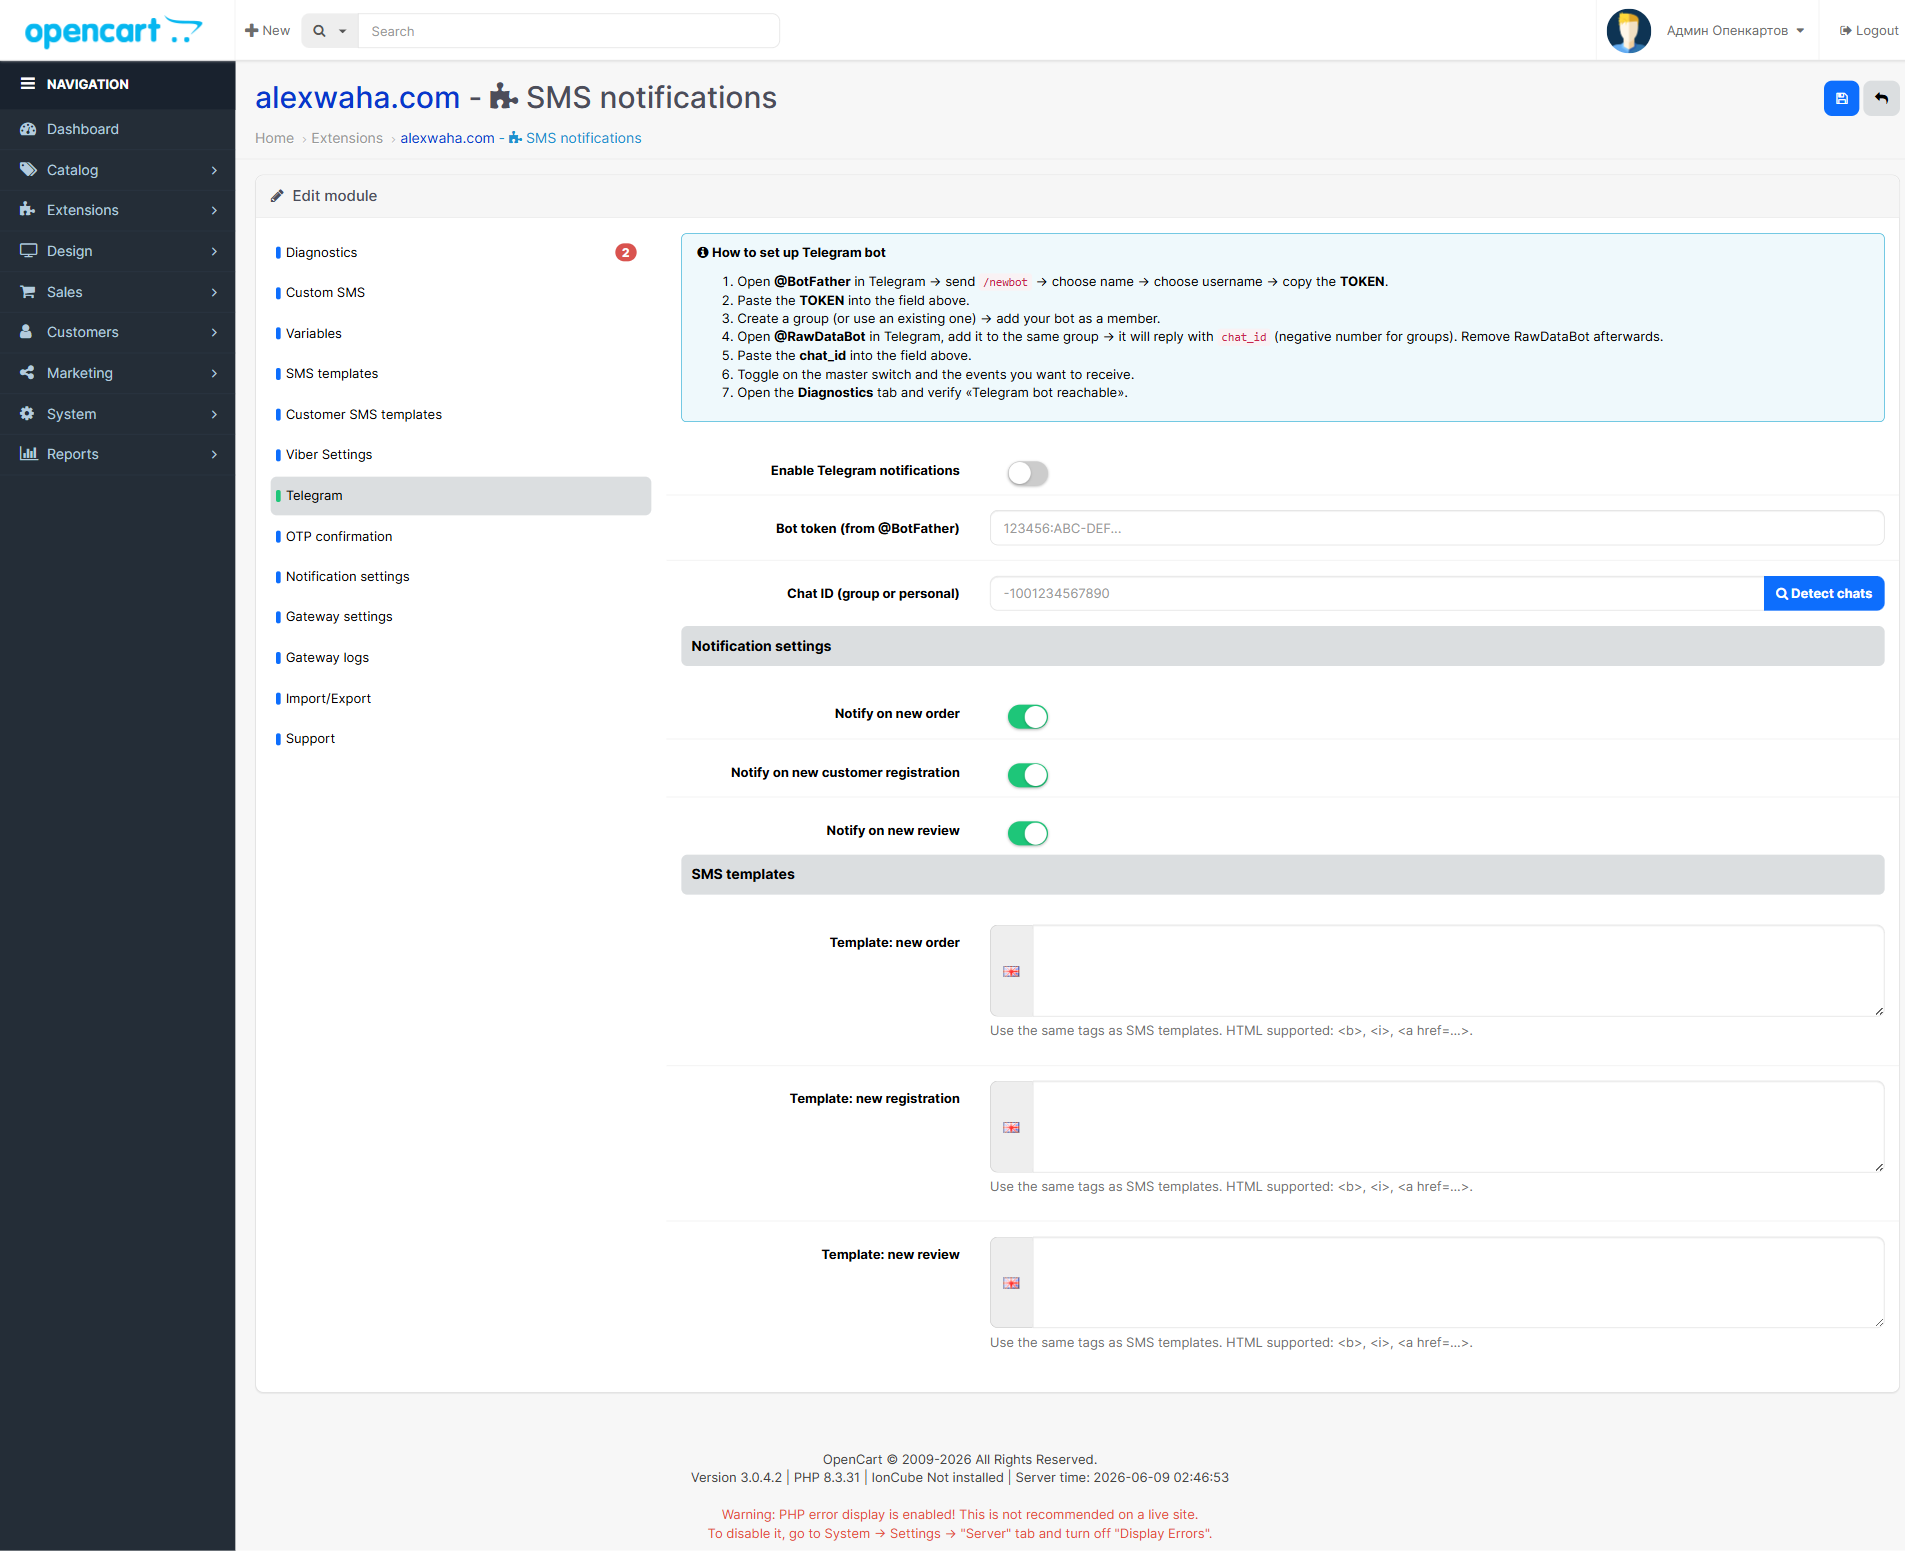Click the Bot token input field
The width and height of the screenshot is (1905, 1551).
(x=1437, y=528)
